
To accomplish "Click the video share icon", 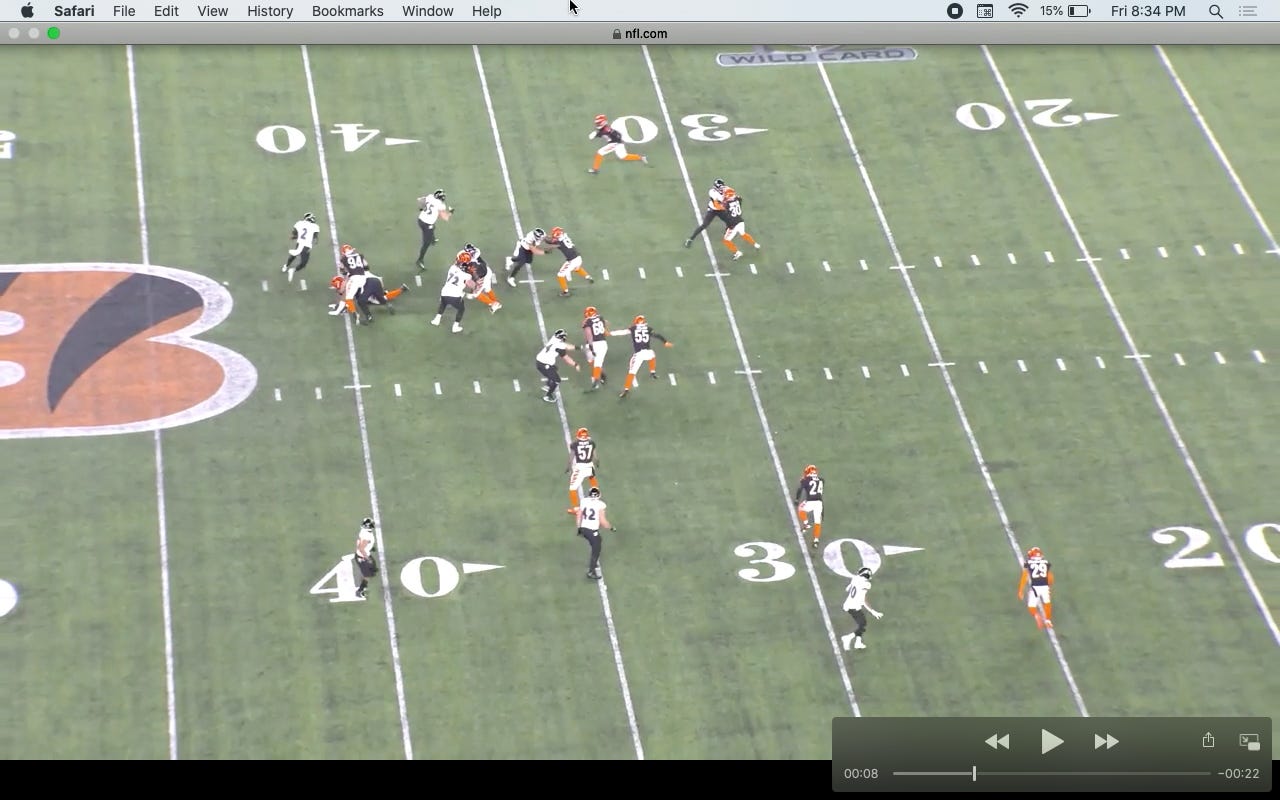I will tap(1208, 740).
